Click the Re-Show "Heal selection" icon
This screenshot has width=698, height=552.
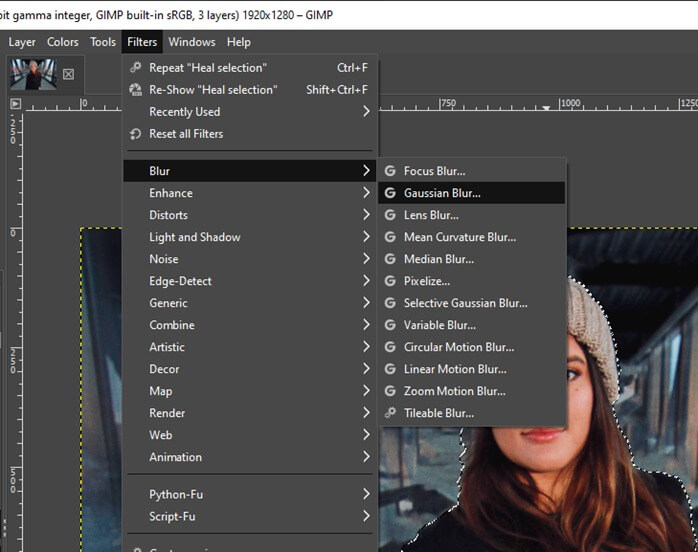point(136,90)
